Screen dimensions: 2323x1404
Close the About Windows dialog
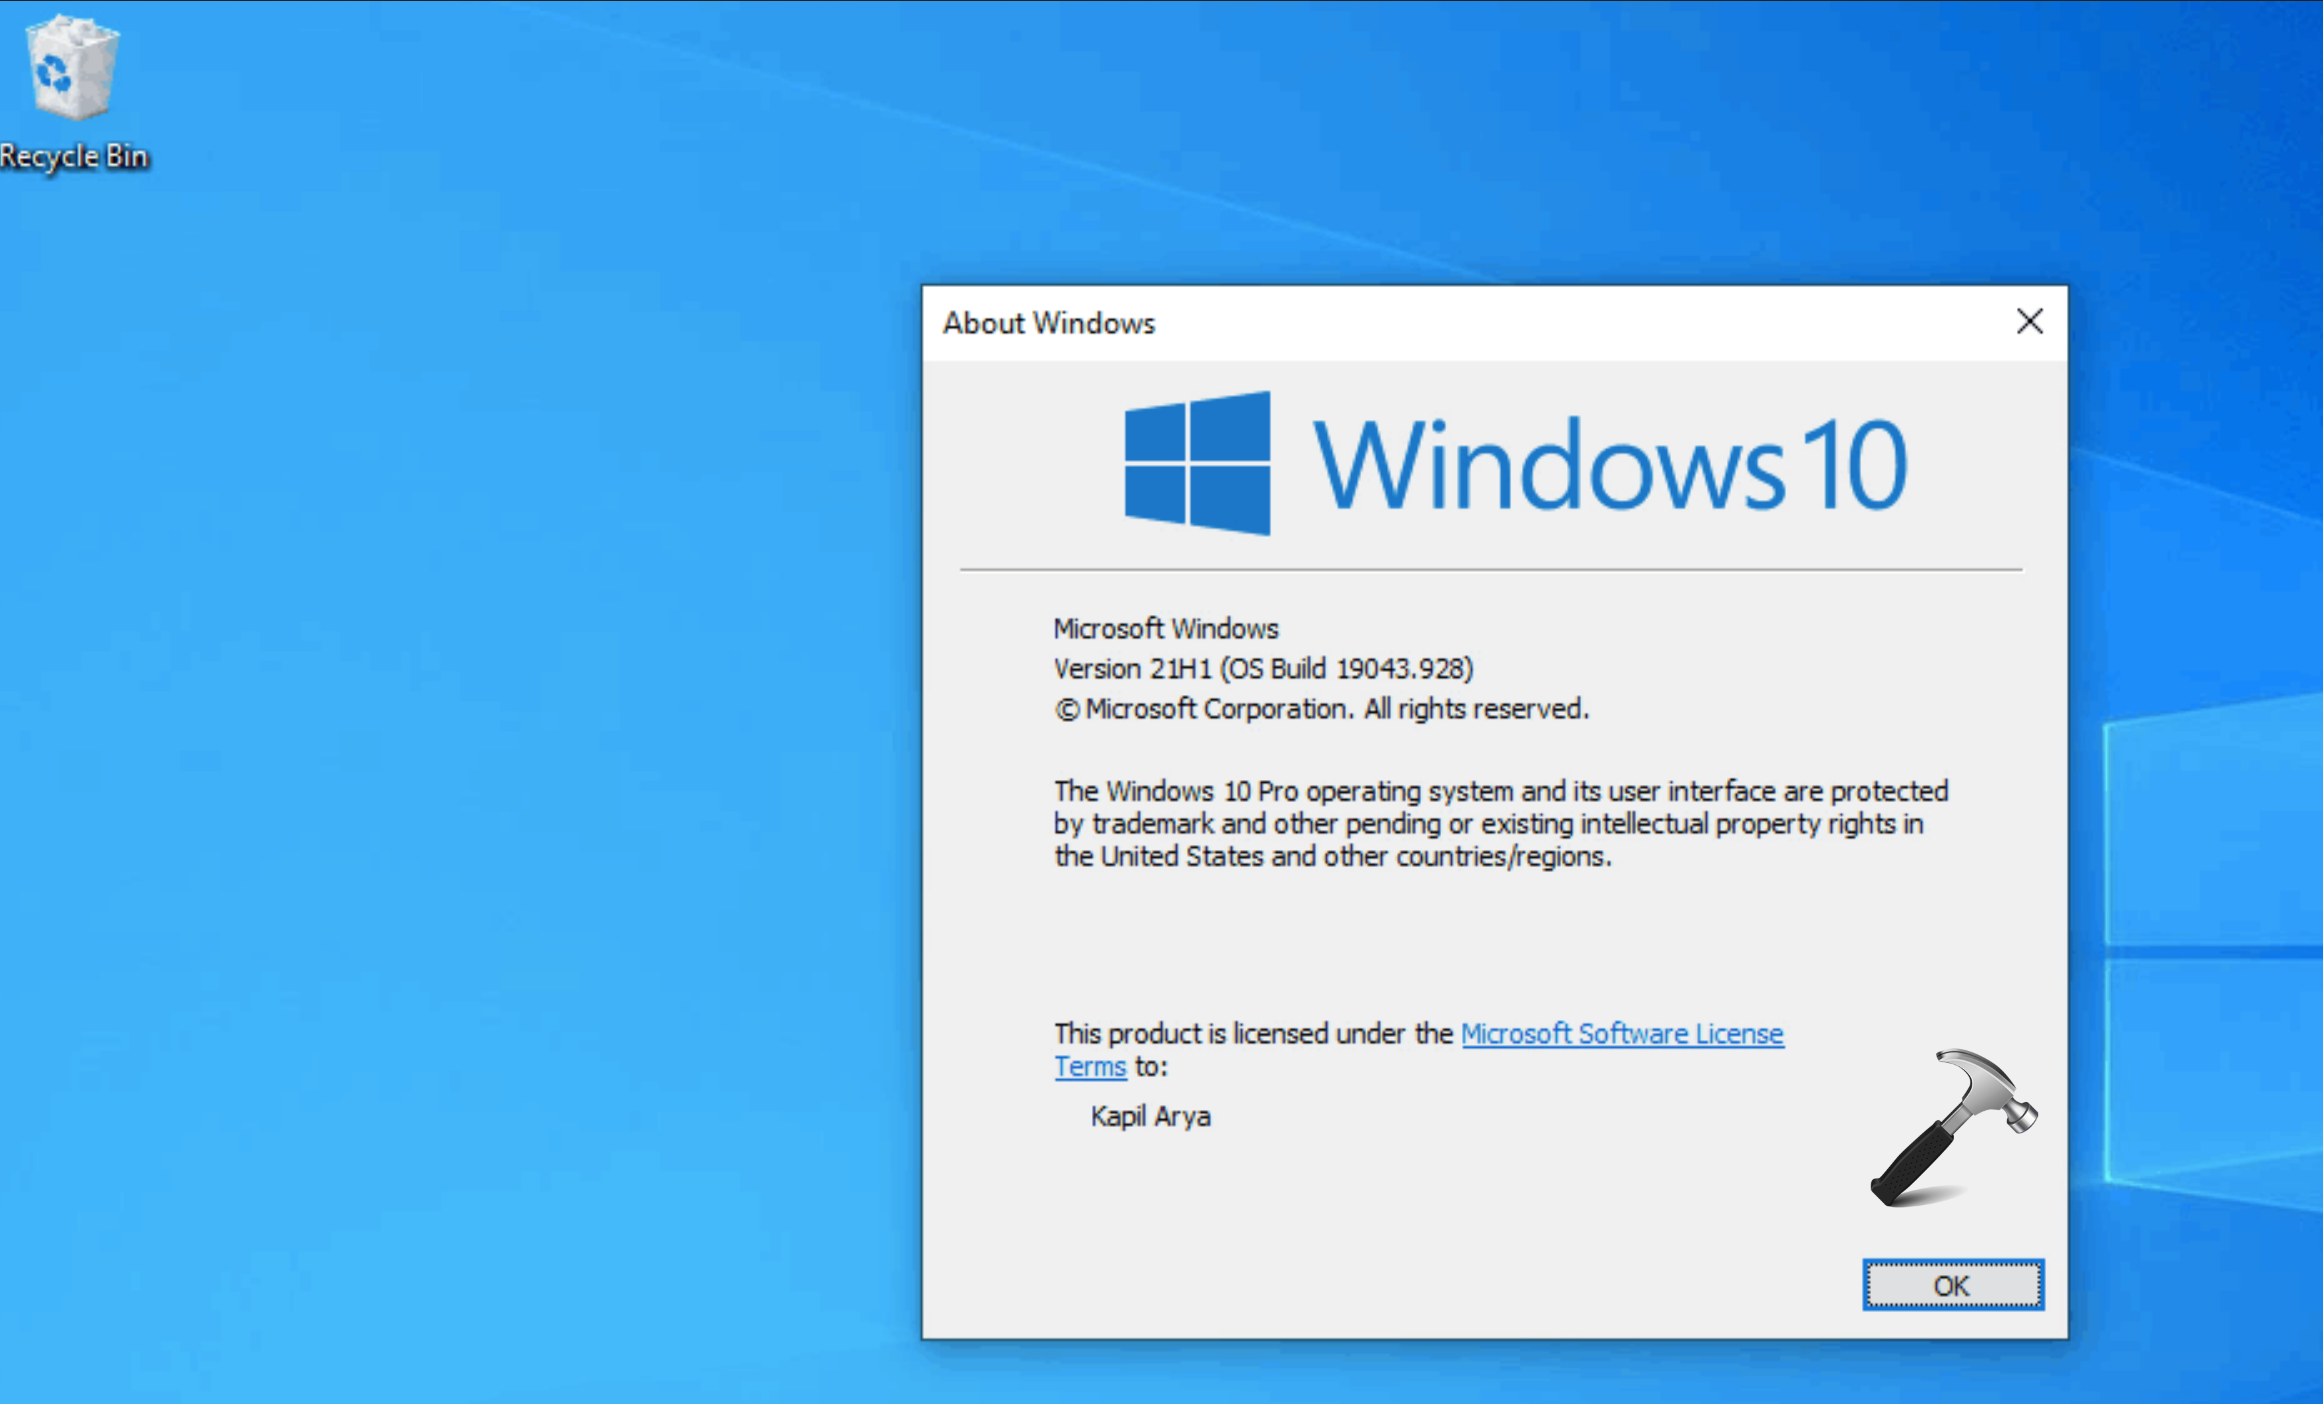tap(2029, 322)
